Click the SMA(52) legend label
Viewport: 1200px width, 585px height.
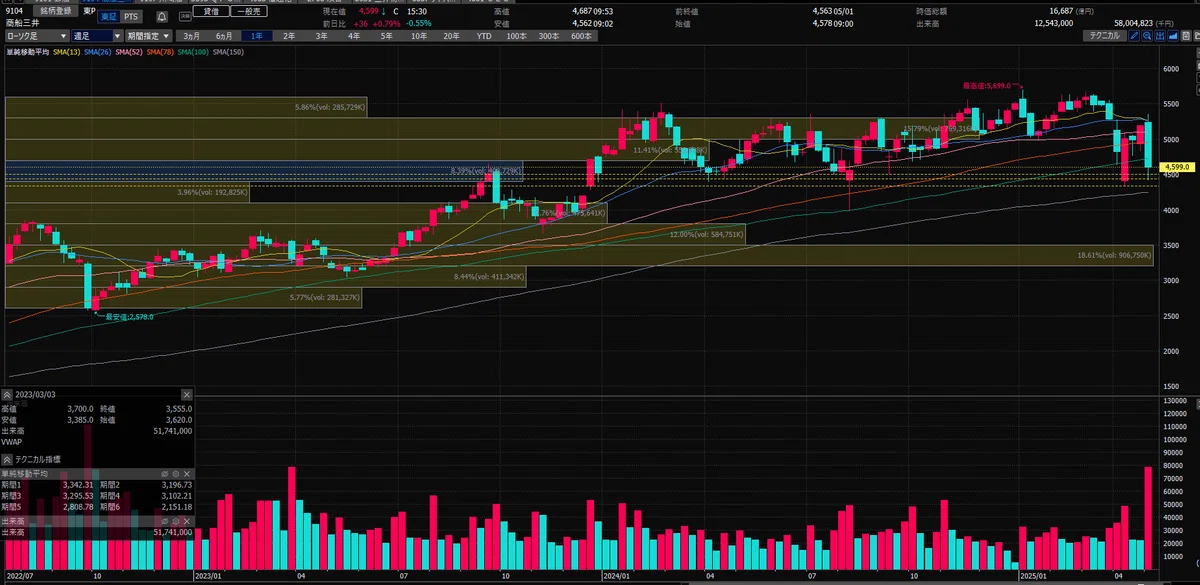130,50
